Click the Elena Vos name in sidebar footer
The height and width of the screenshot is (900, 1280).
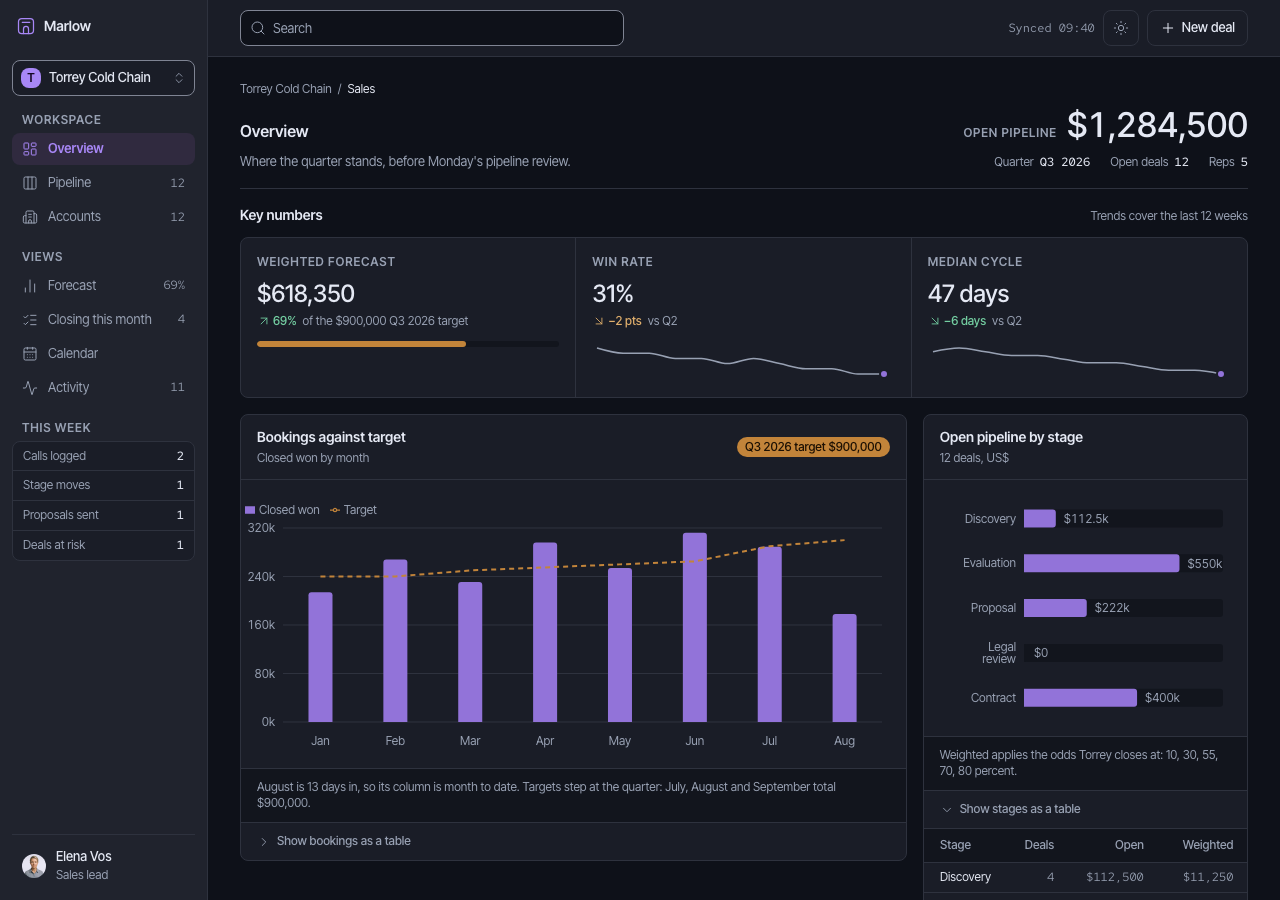(x=84, y=857)
